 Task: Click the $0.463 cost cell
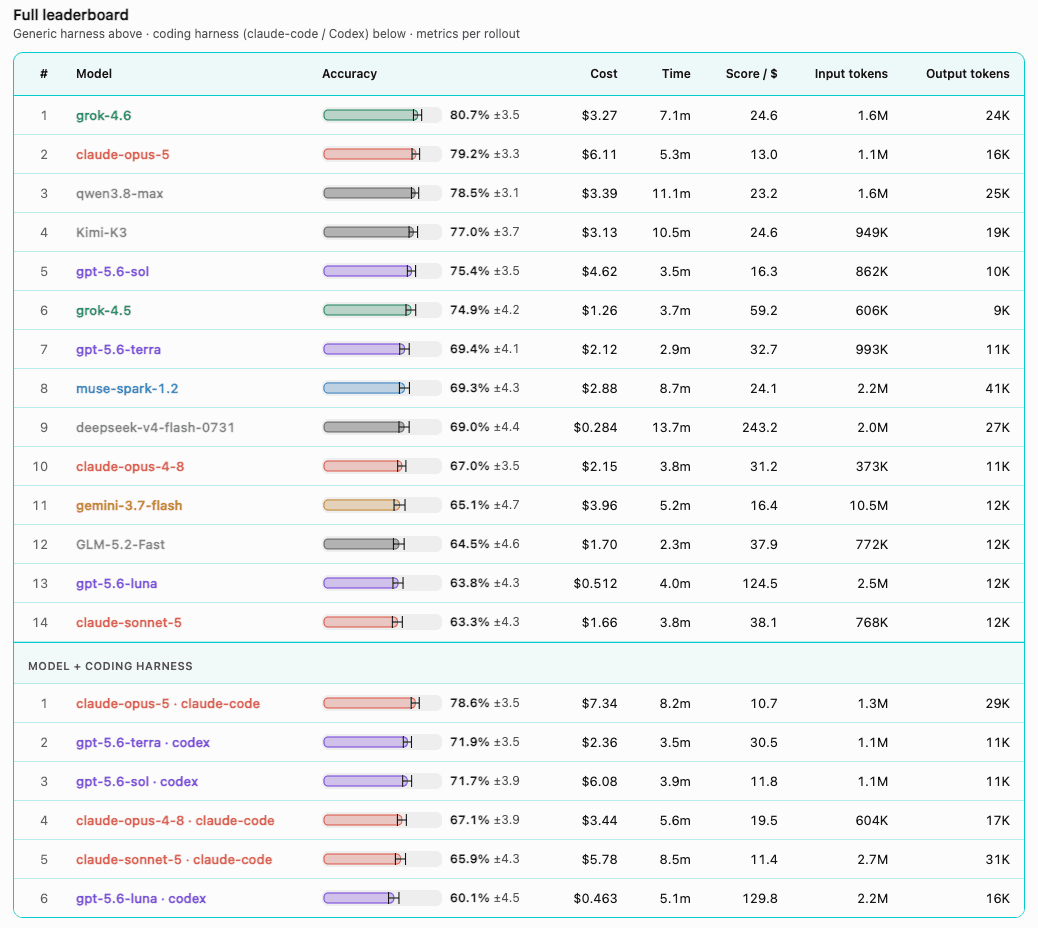(x=595, y=900)
